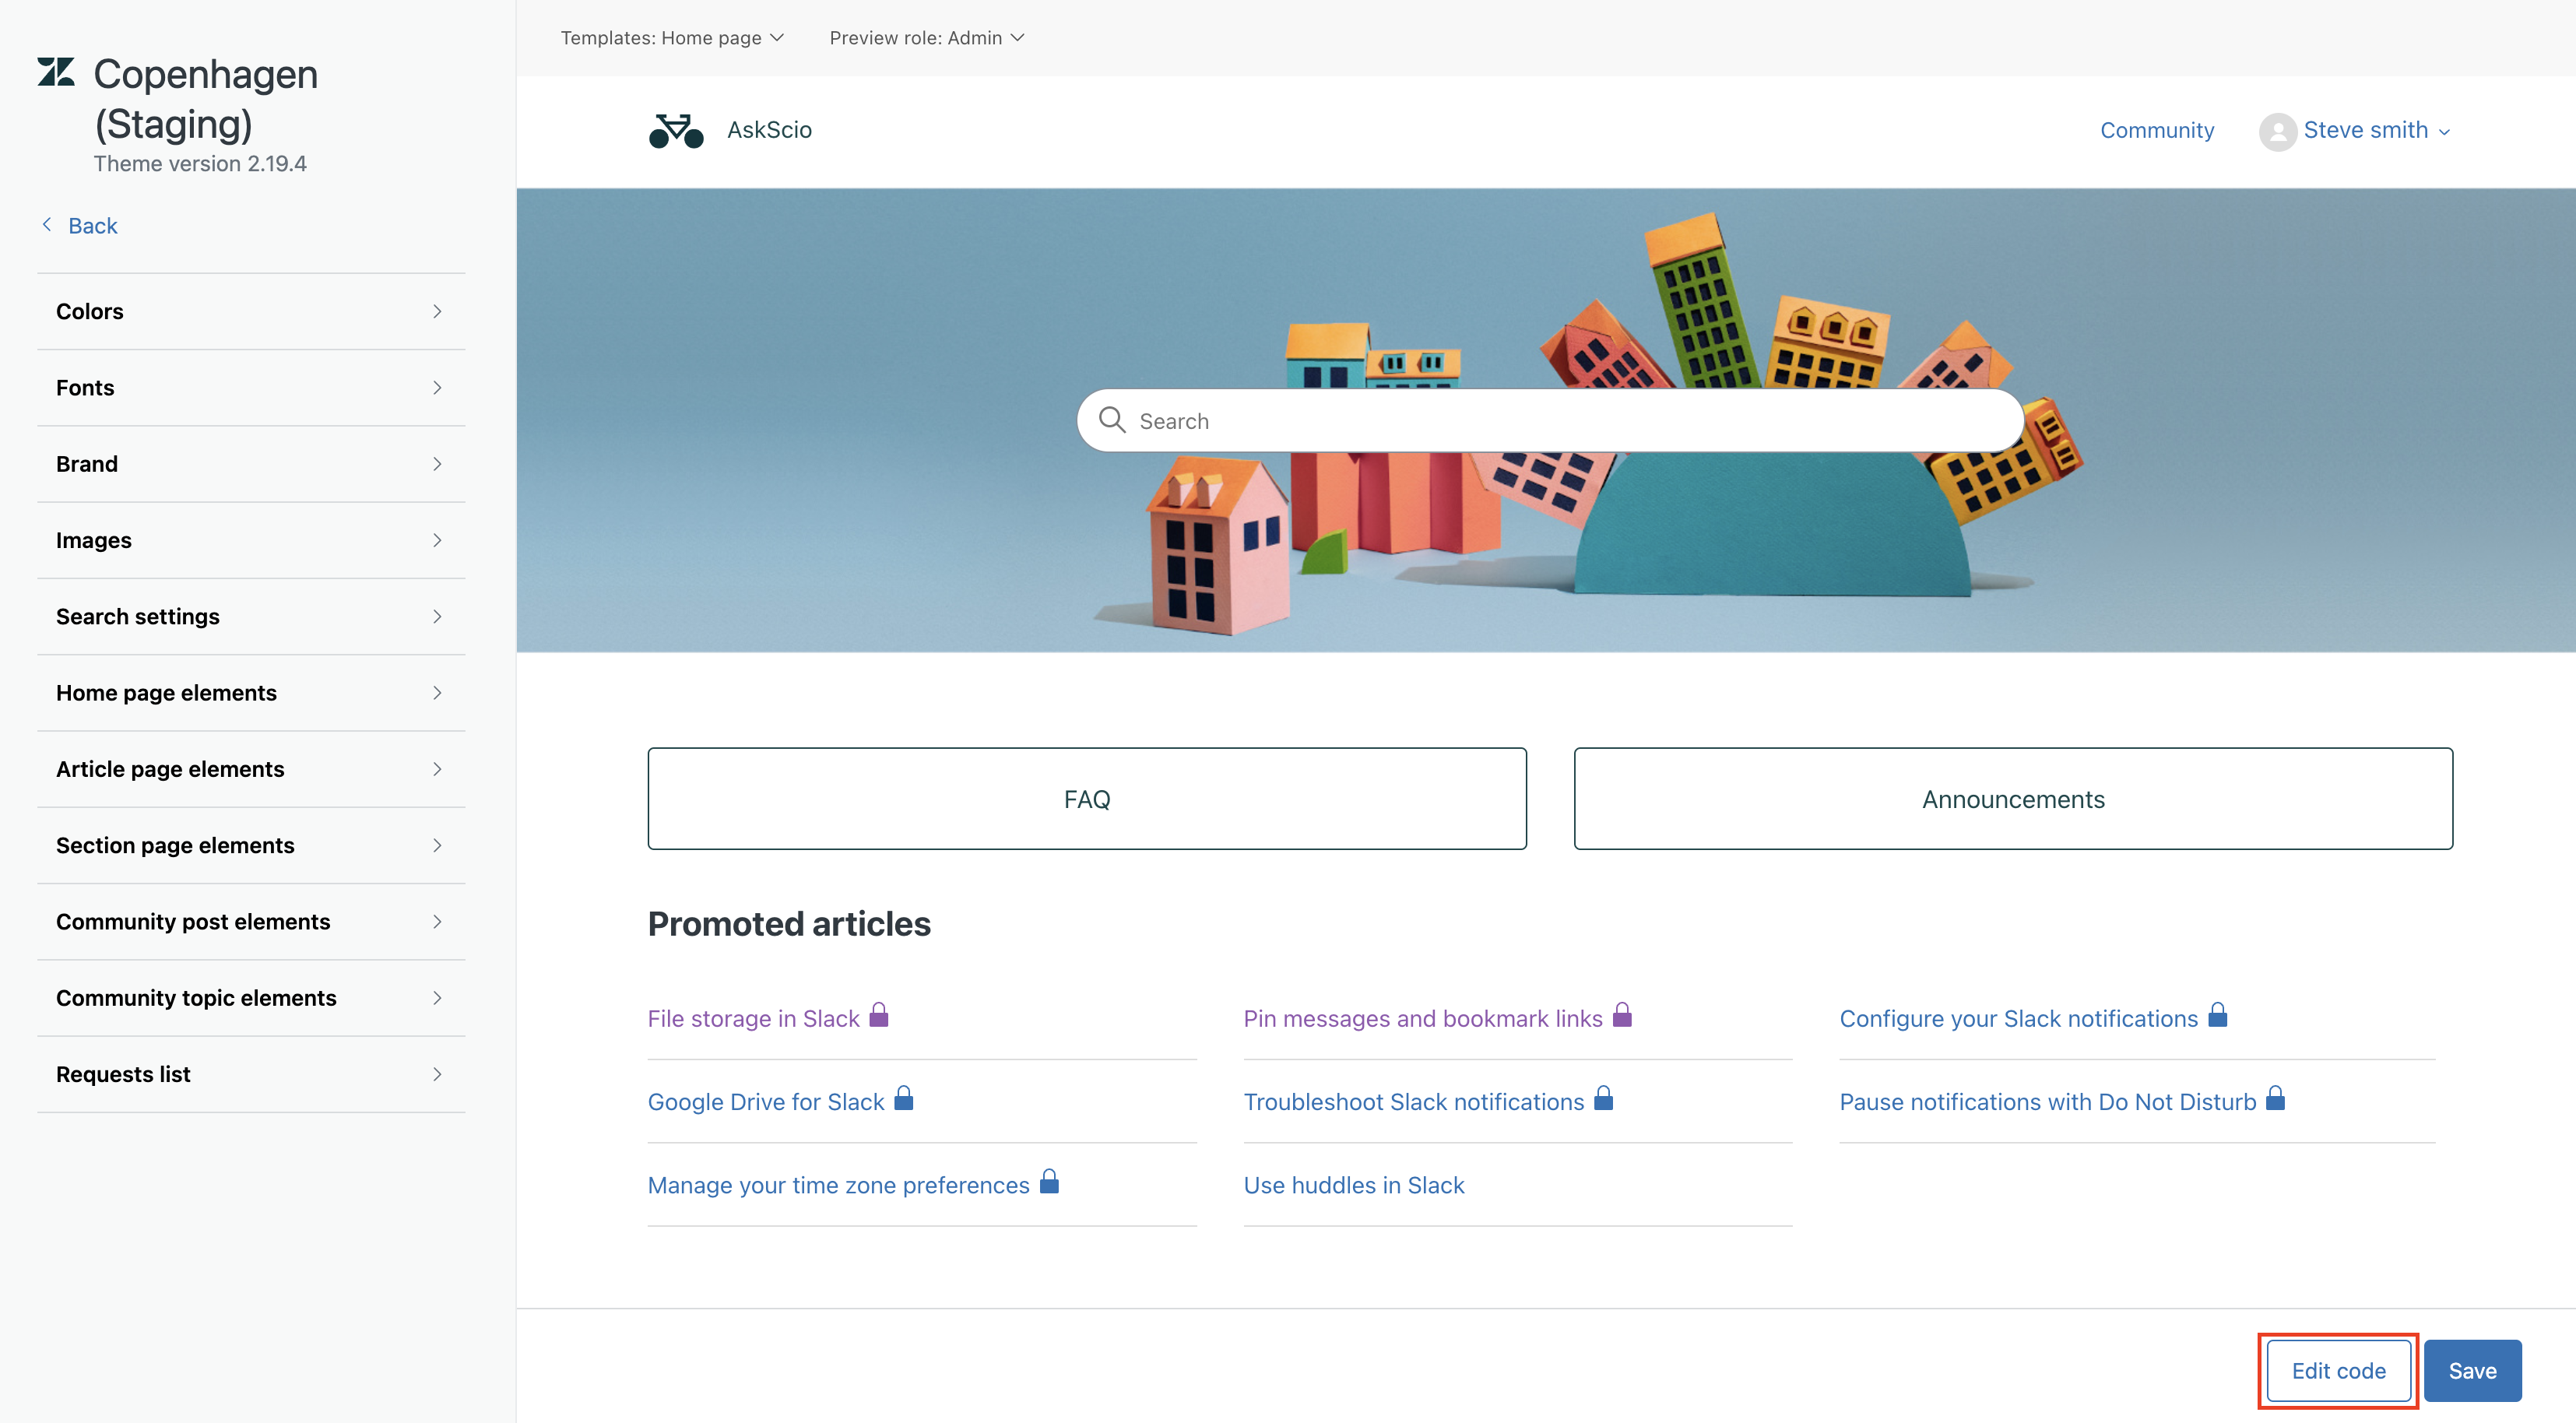Select the Announcements category box
The height and width of the screenshot is (1423, 2576).
click(2012, 799)
